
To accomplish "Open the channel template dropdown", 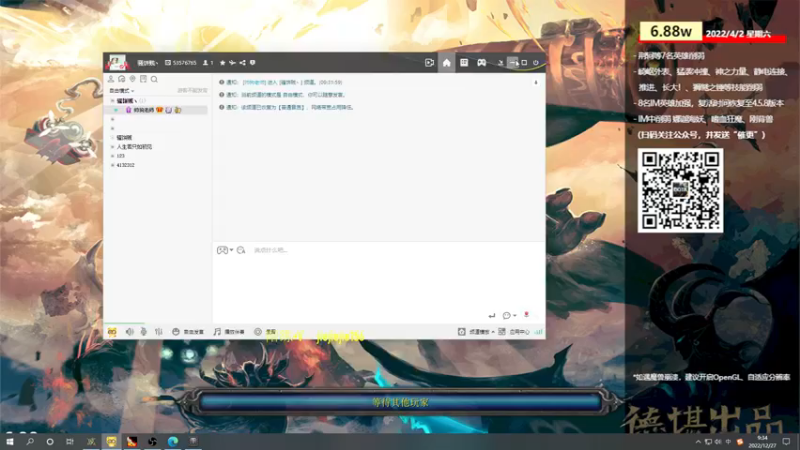I will 476,332.
